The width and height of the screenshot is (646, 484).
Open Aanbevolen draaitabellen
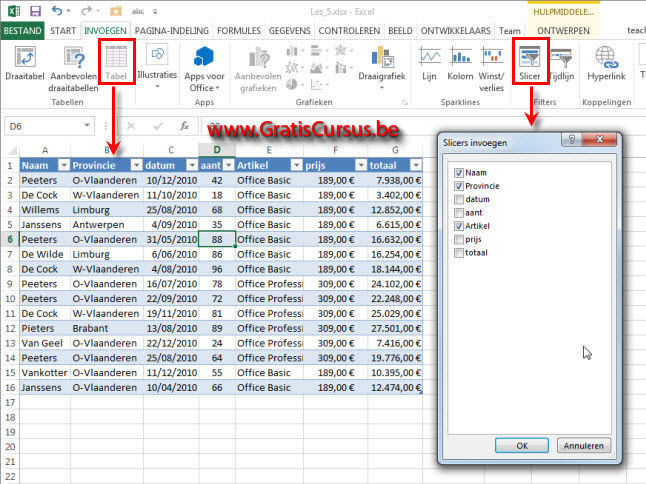click(73, 69)
